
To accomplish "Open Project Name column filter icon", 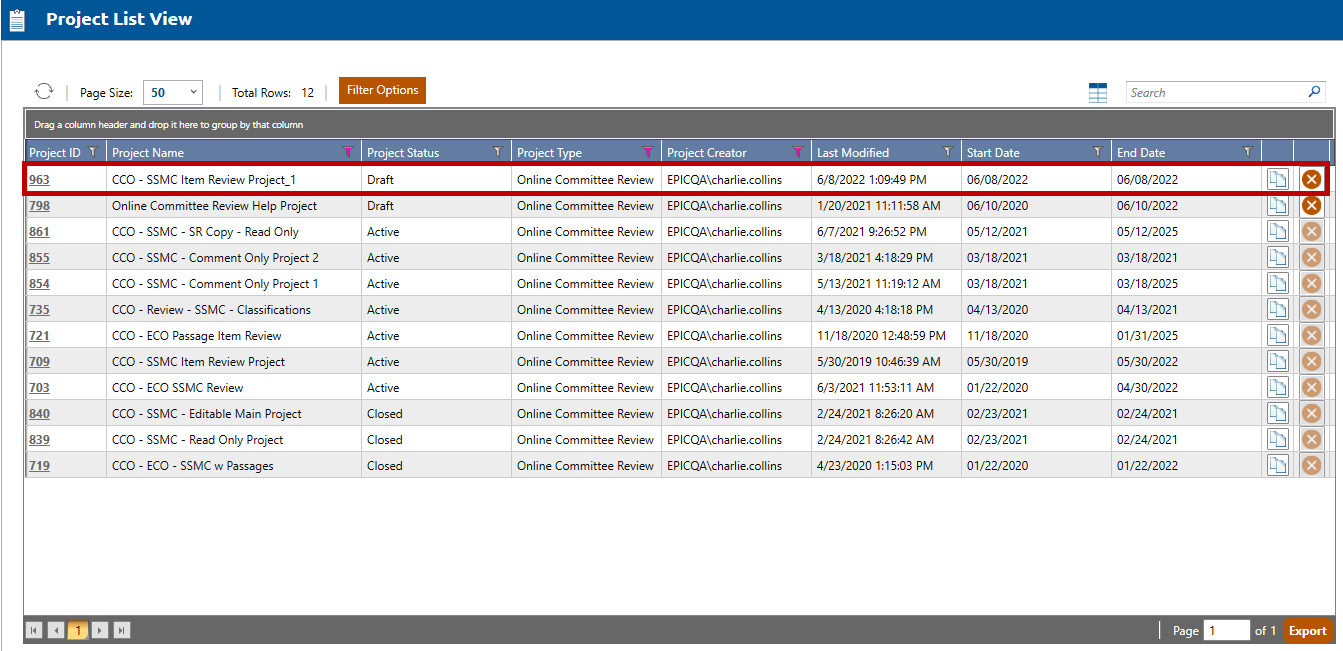I will [348, 152].
